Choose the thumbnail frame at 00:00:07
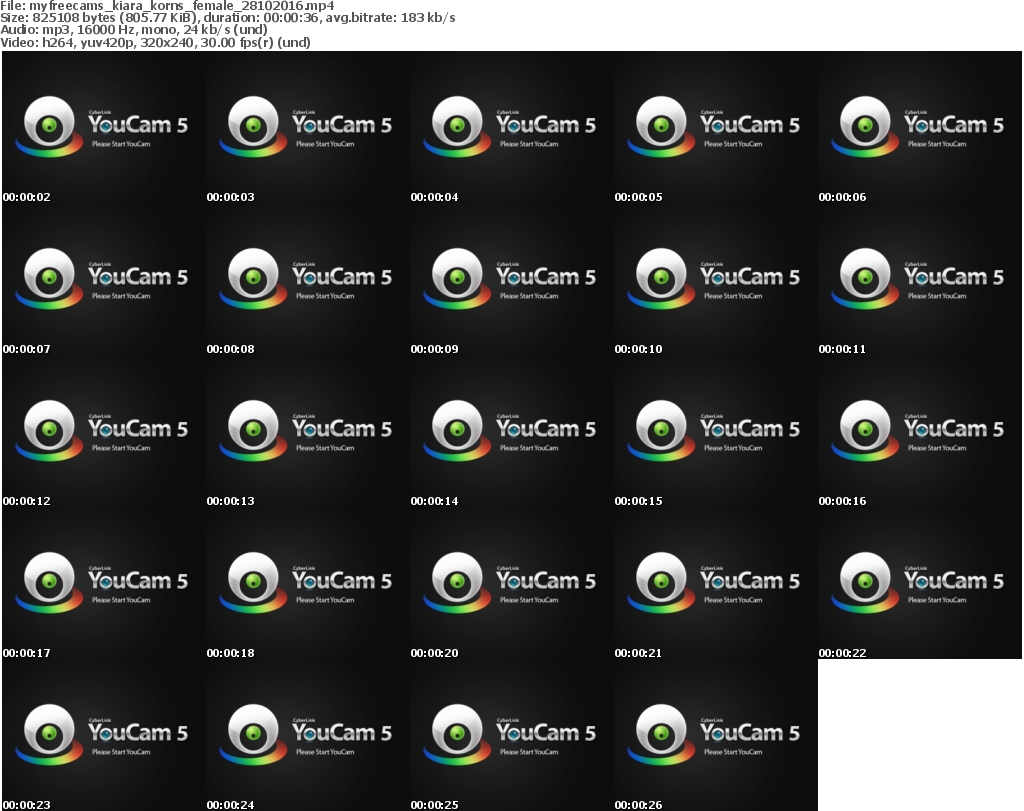 click(x=104, y=279)
